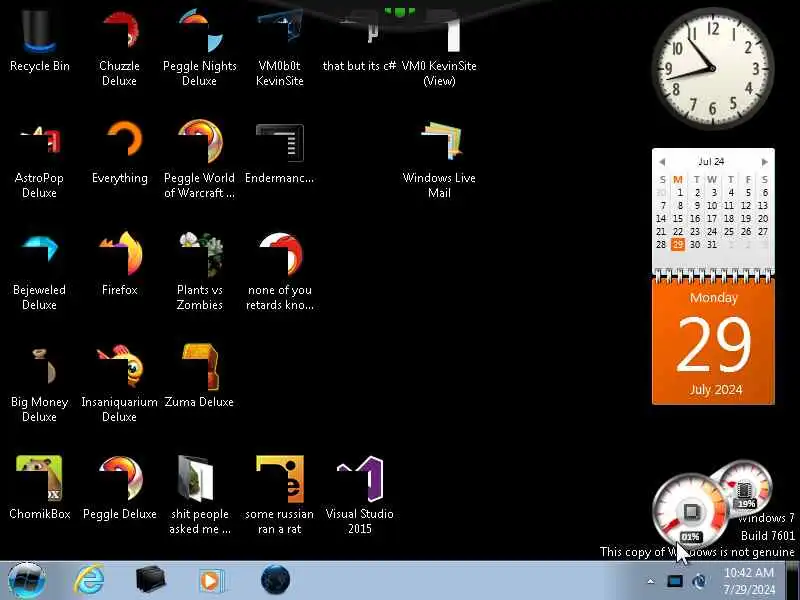Click the swirl icon in system tray
The height and width of the screenshot is (600, 800).
(699, 581)
